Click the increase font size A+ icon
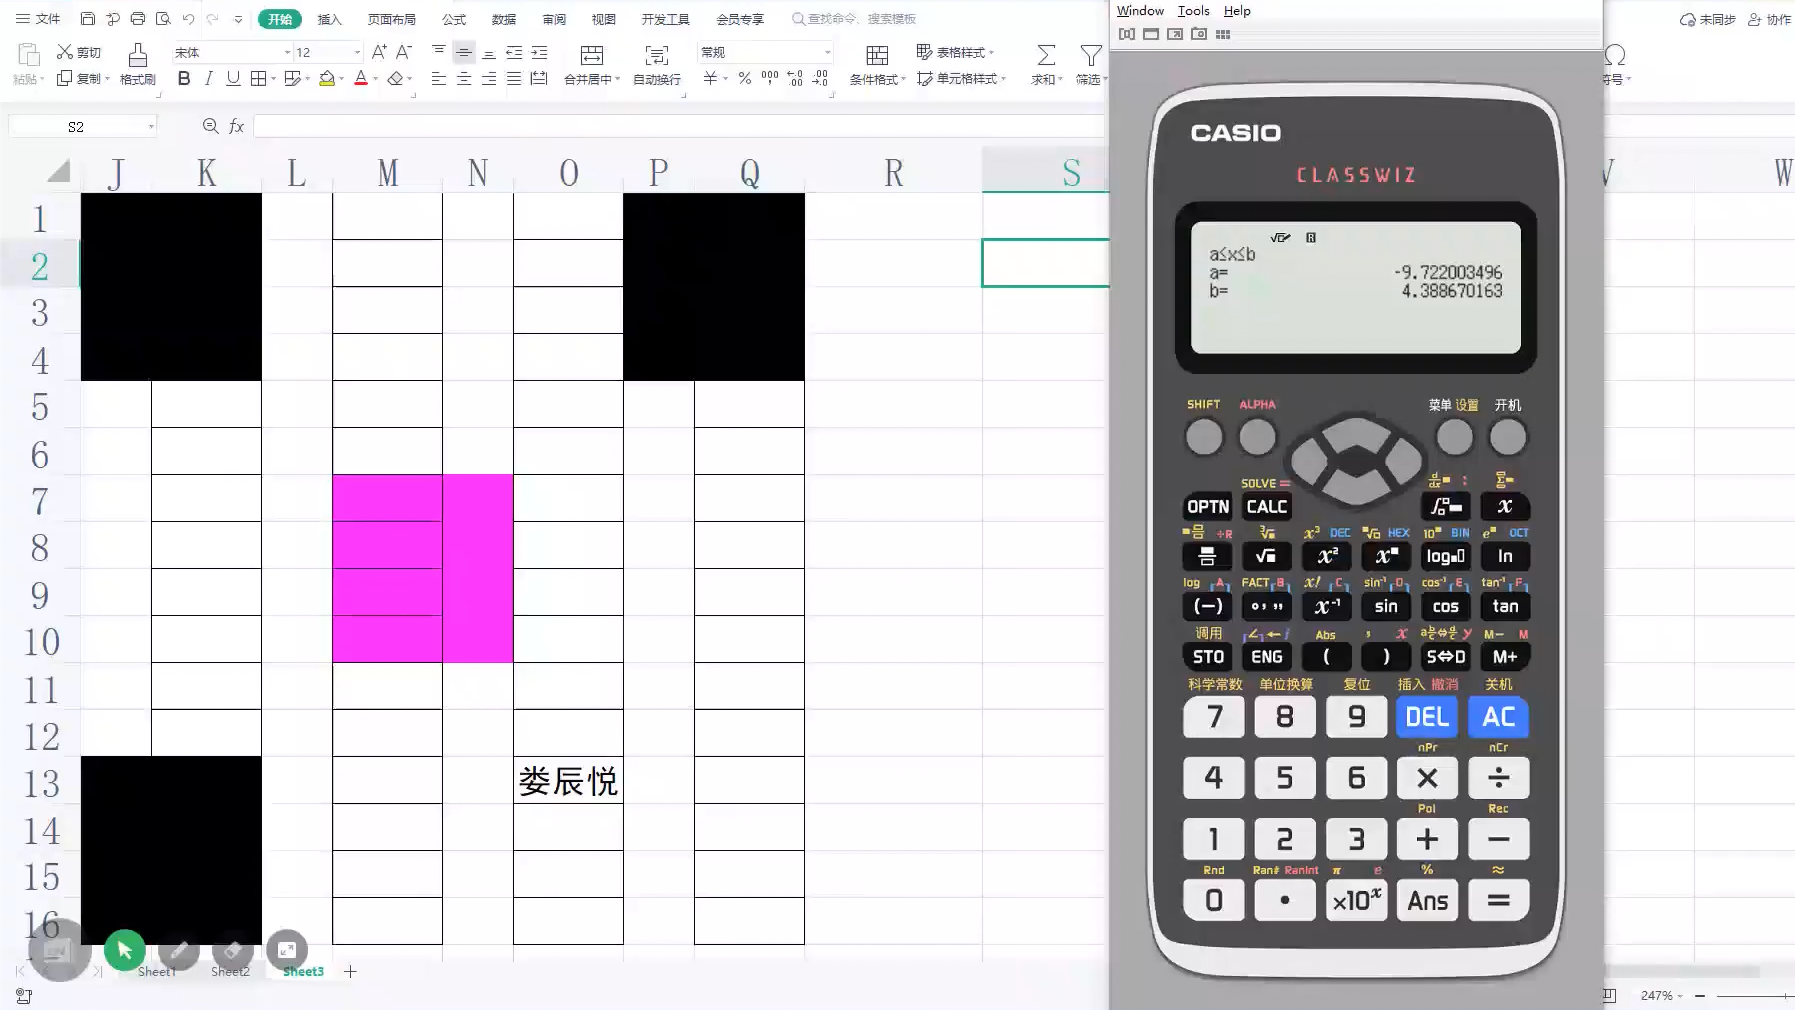This screenshot has width=1795, height=1010. (379, 51)
